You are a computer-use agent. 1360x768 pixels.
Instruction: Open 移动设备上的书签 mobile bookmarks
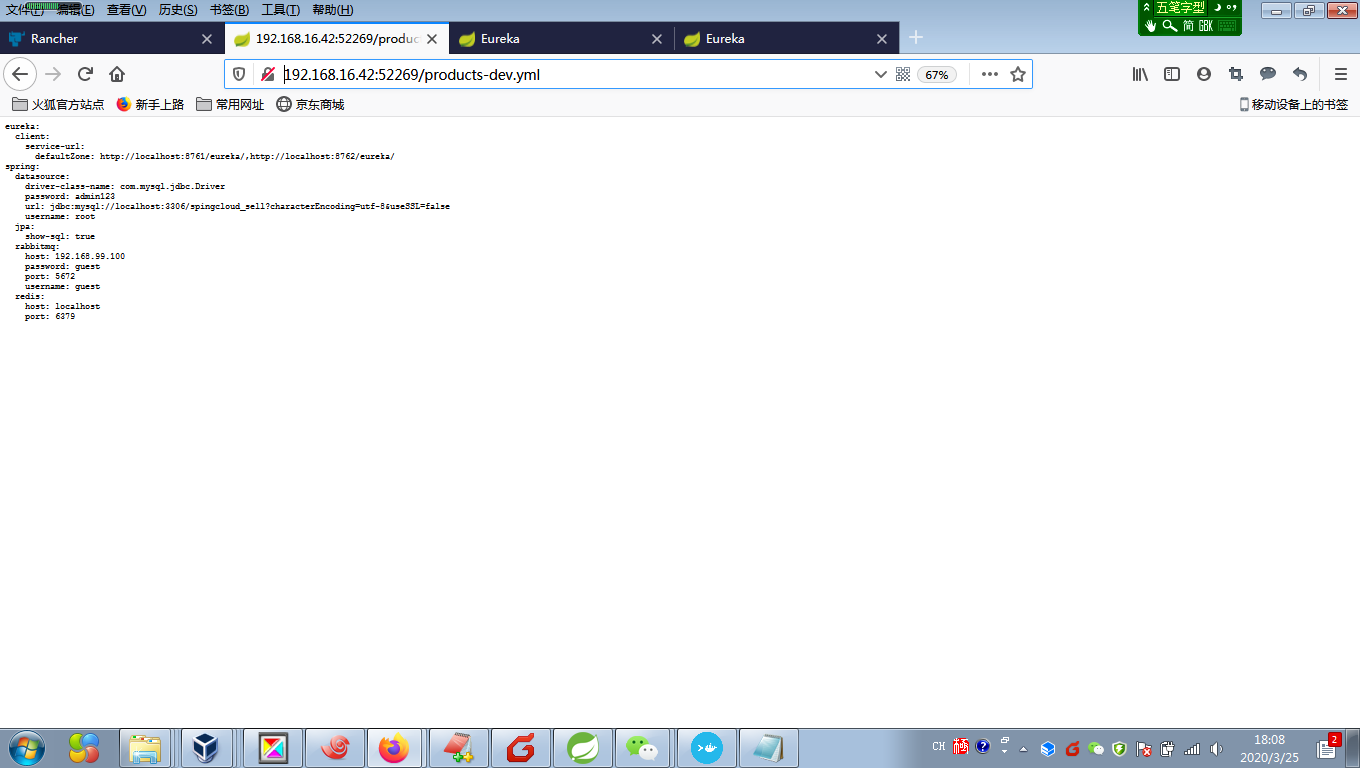(x=1294, y=104)
